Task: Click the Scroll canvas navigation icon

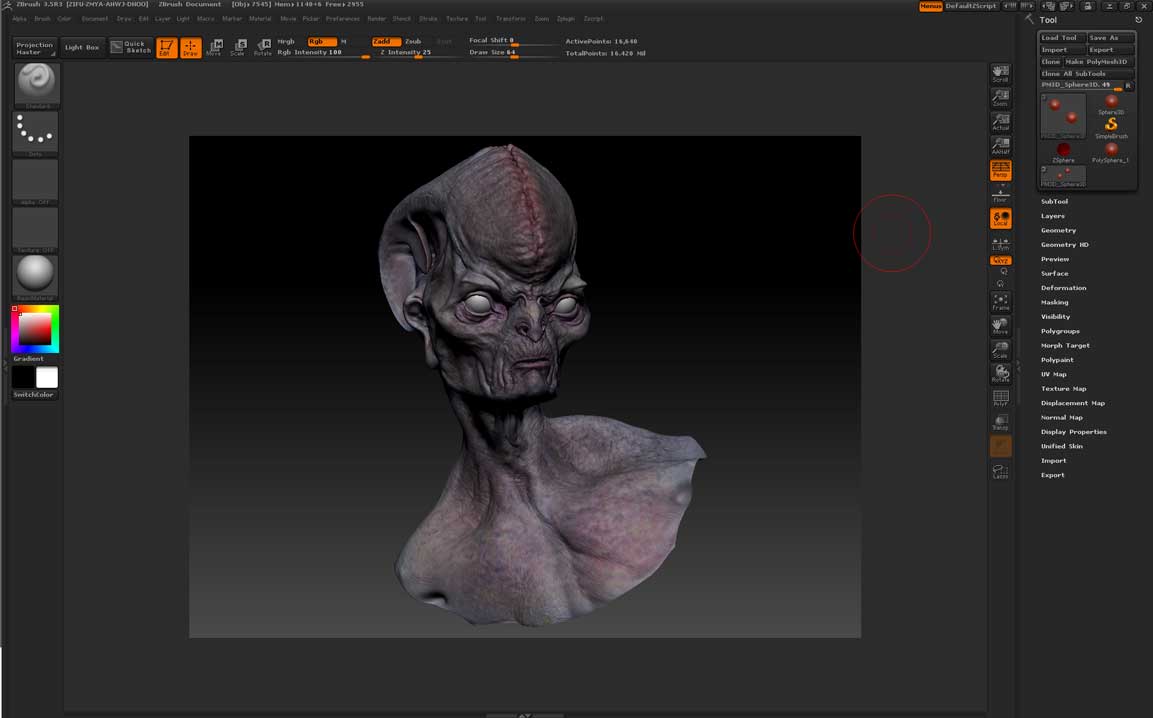Action: [x=1001, y=74]
